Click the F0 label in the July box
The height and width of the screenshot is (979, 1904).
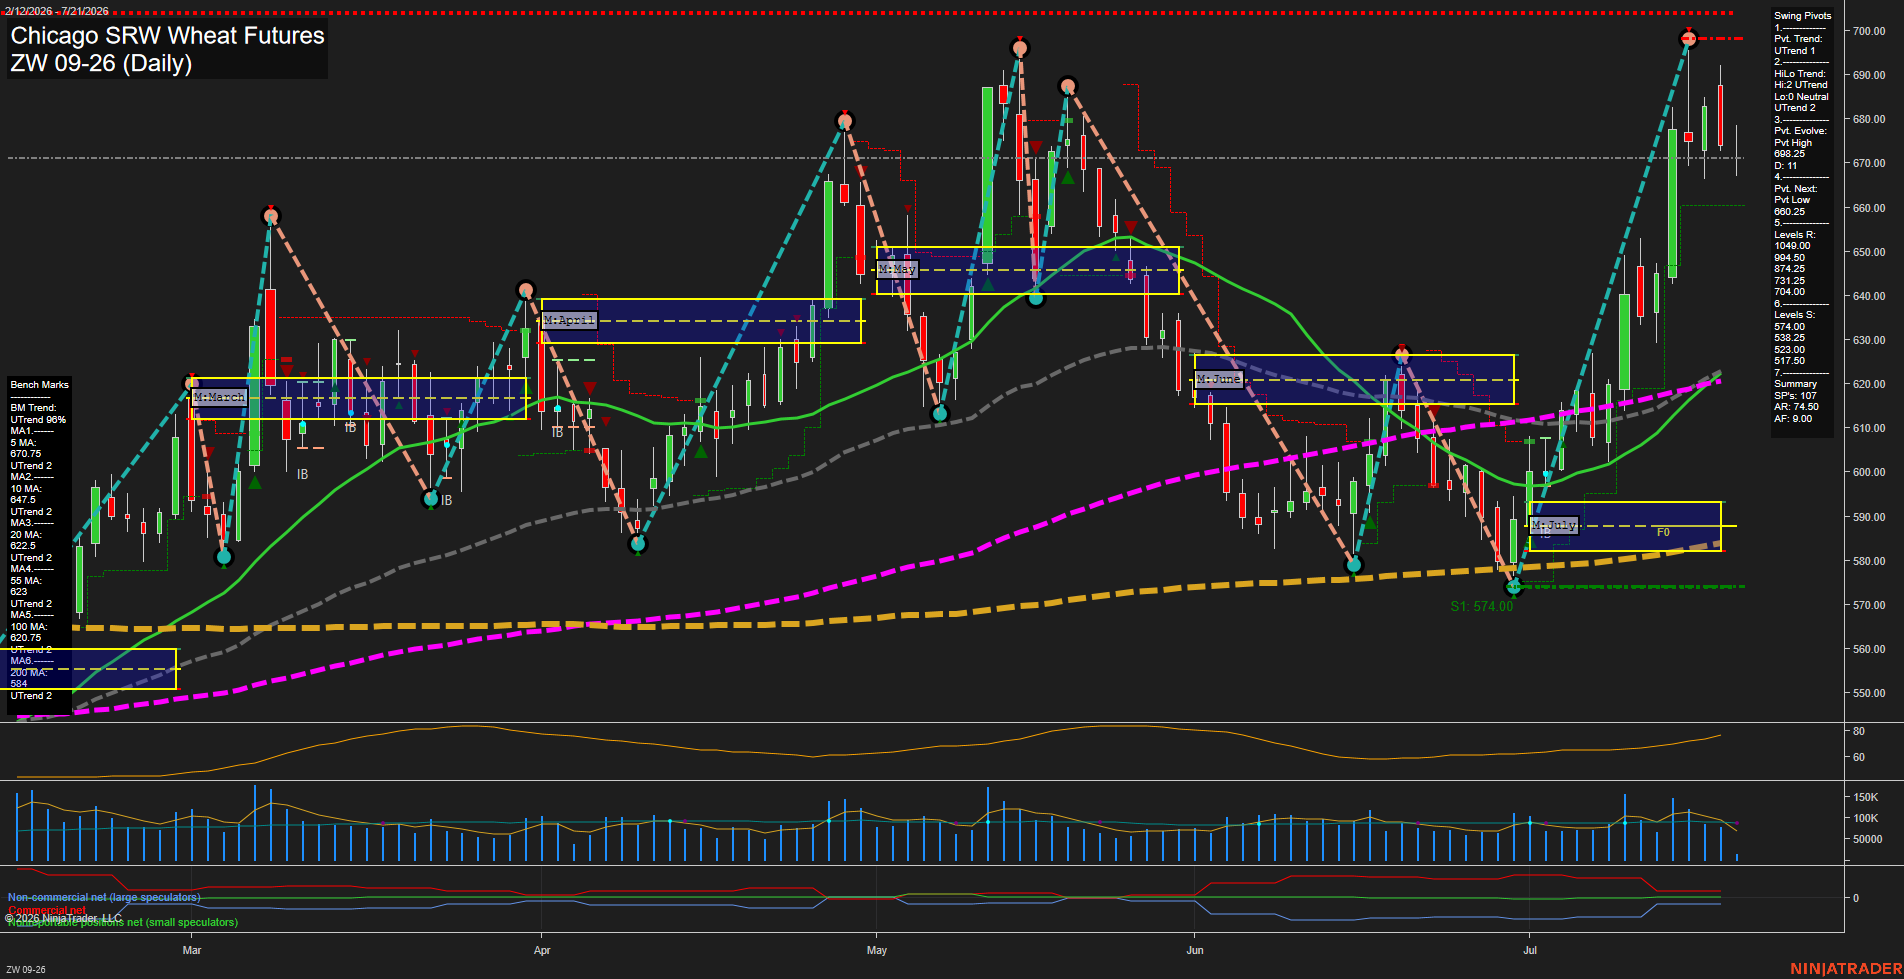point(1663,532)
